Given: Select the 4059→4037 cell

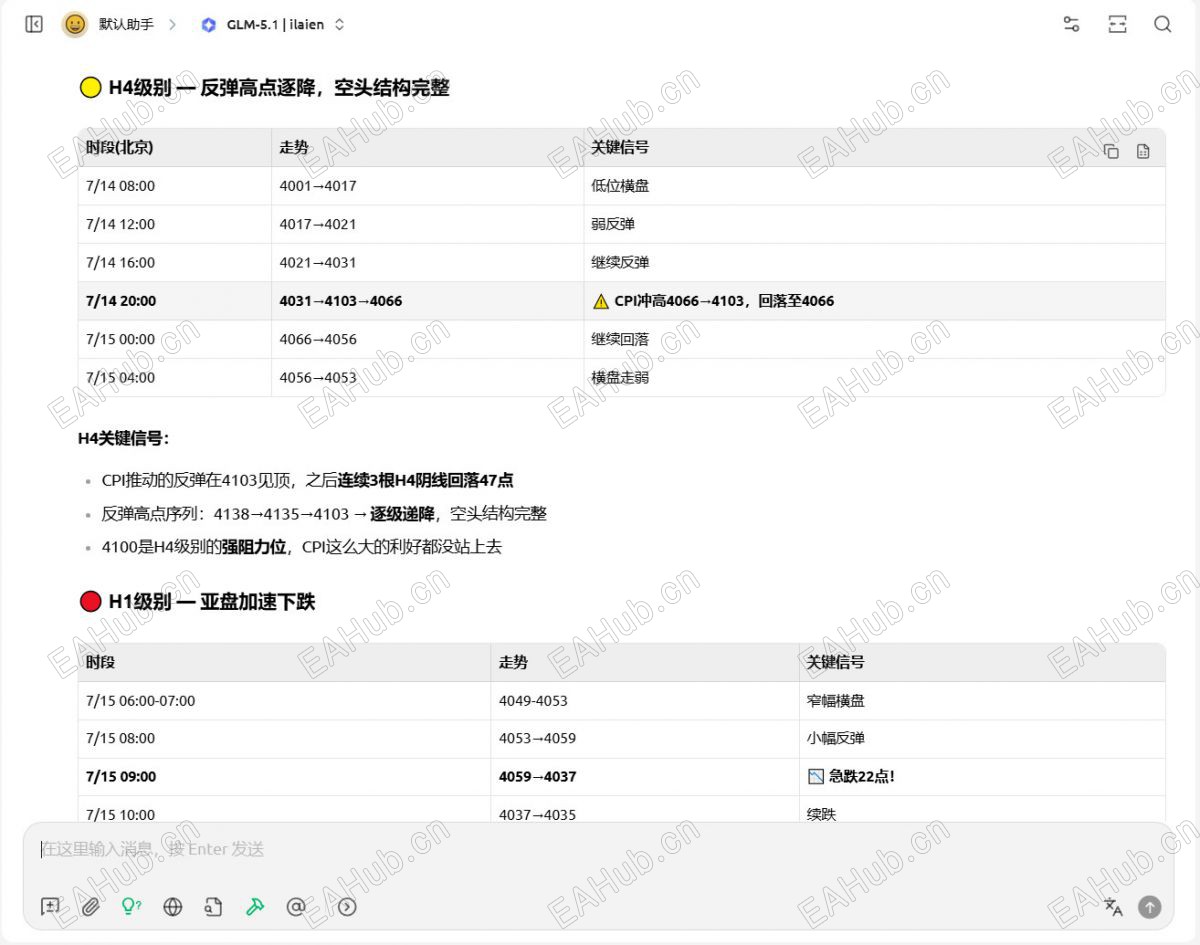Looking at the screenshot, I should pos(644,777).
